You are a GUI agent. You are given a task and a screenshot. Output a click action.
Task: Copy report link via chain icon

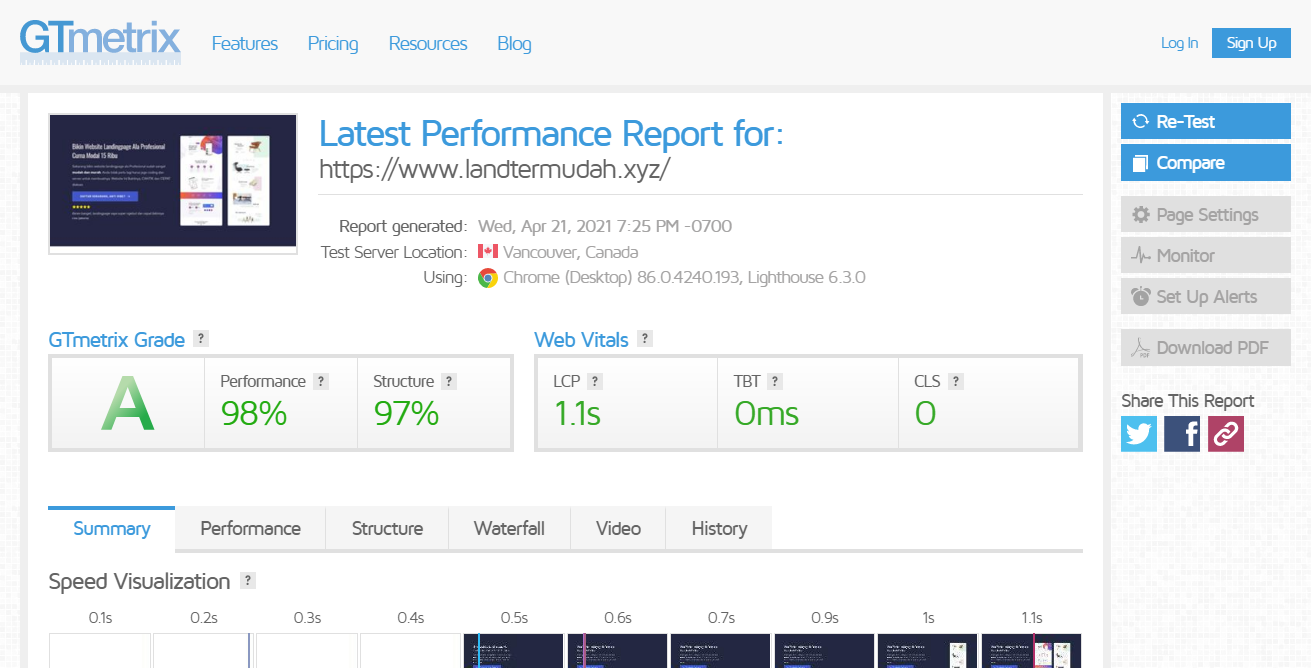(x=1226, y=433)
